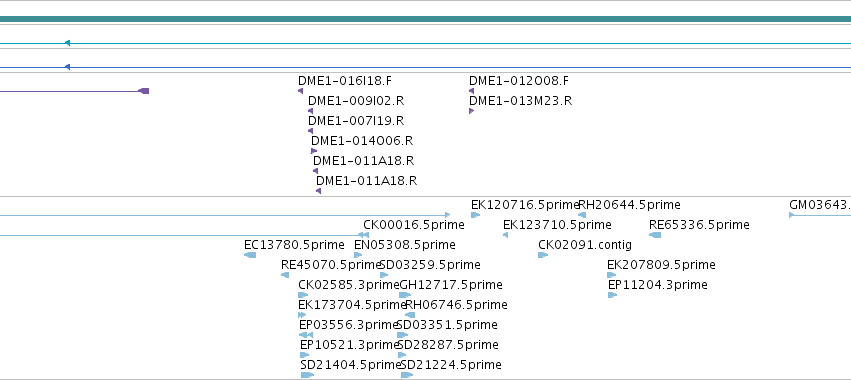The image size is (851, 380).
Task: Click the DME1-009I02.R feature label
Action: point(356,101)
